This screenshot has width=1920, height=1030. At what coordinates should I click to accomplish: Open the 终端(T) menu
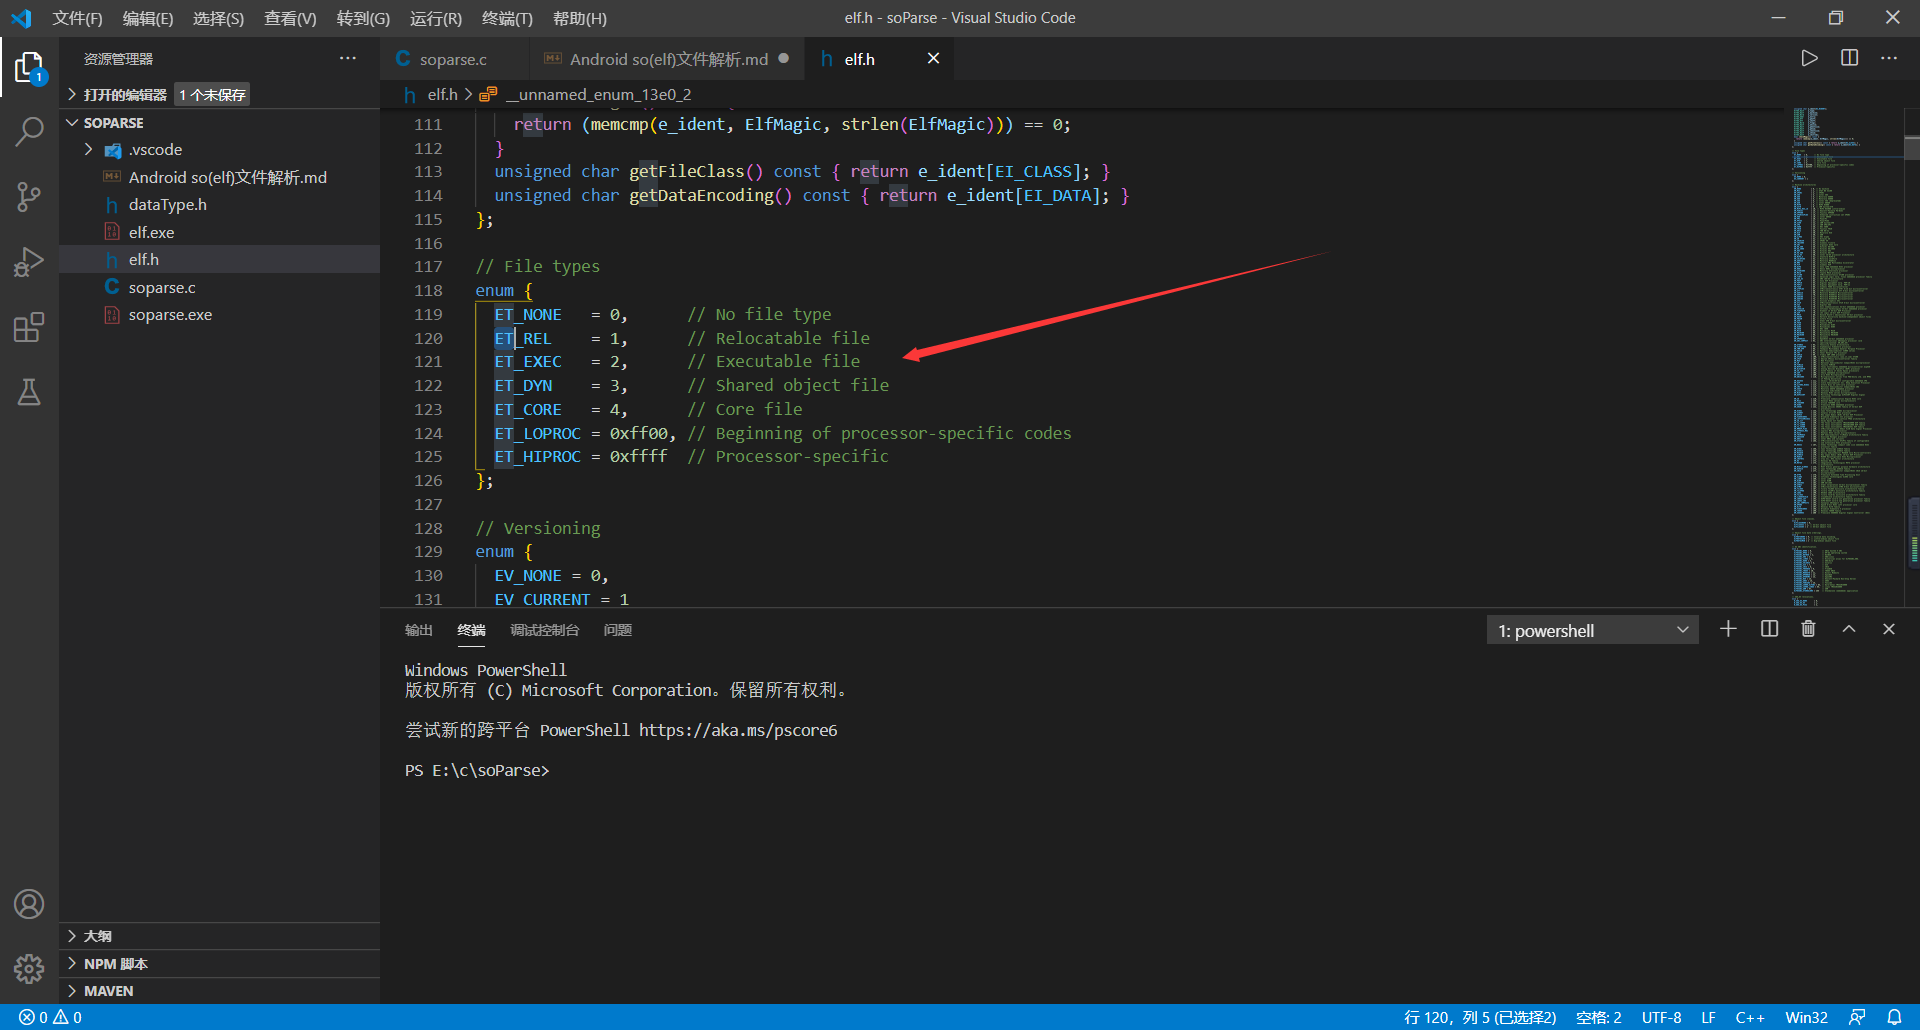507,18
